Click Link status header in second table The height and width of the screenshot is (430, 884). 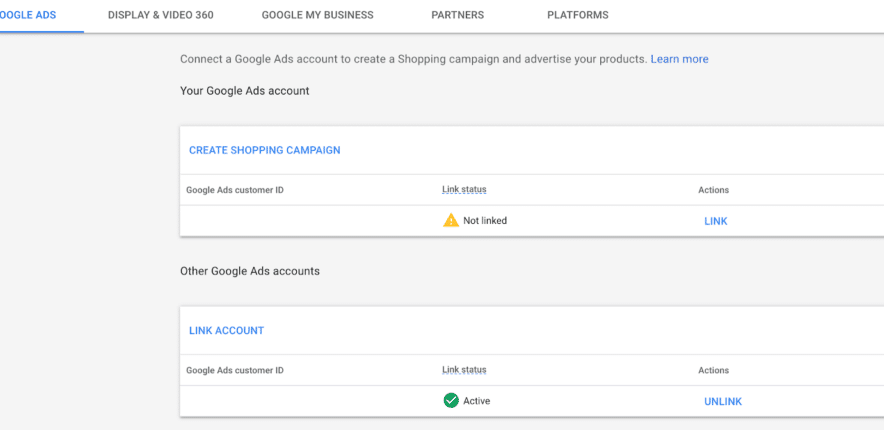(x=464, y=370)
